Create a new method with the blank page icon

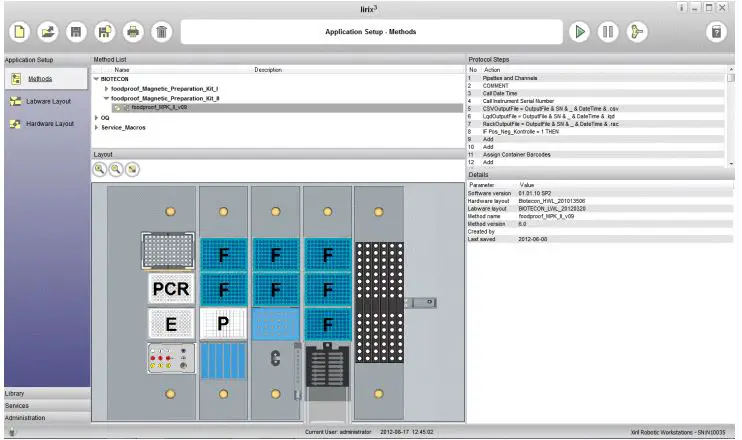click(19, 32)
